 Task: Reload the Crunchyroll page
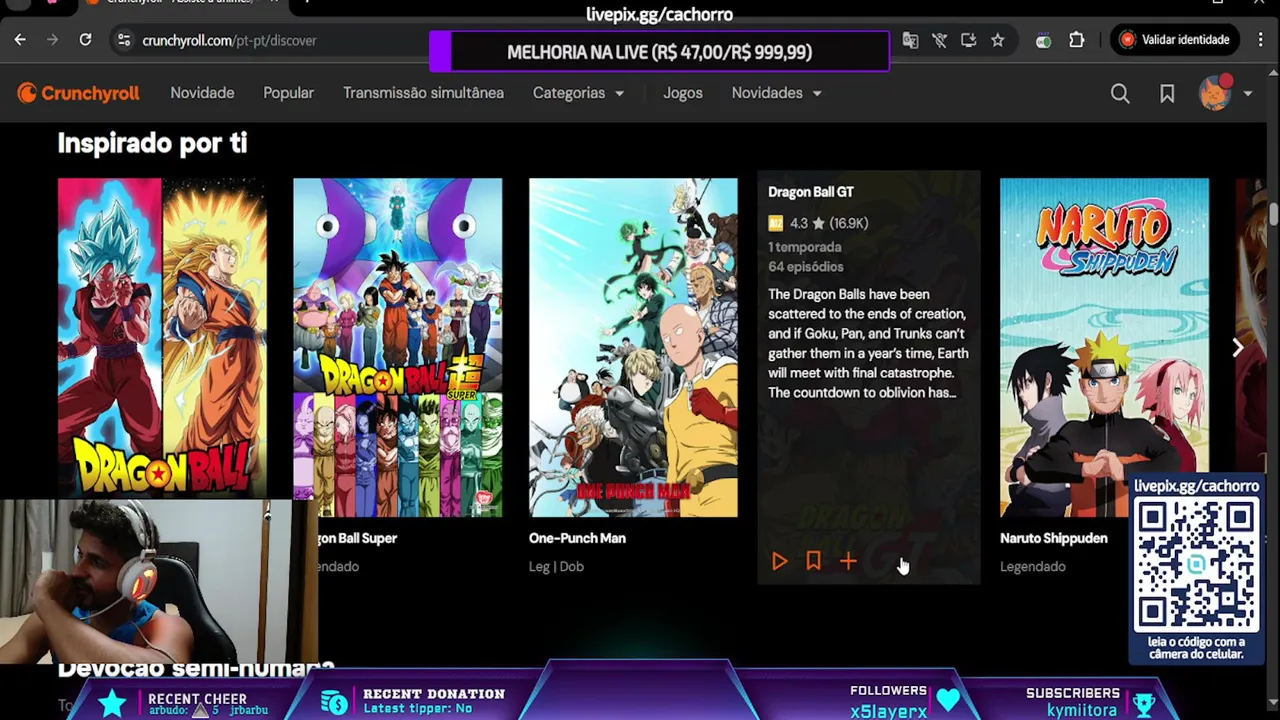click(x=85, y=40)
